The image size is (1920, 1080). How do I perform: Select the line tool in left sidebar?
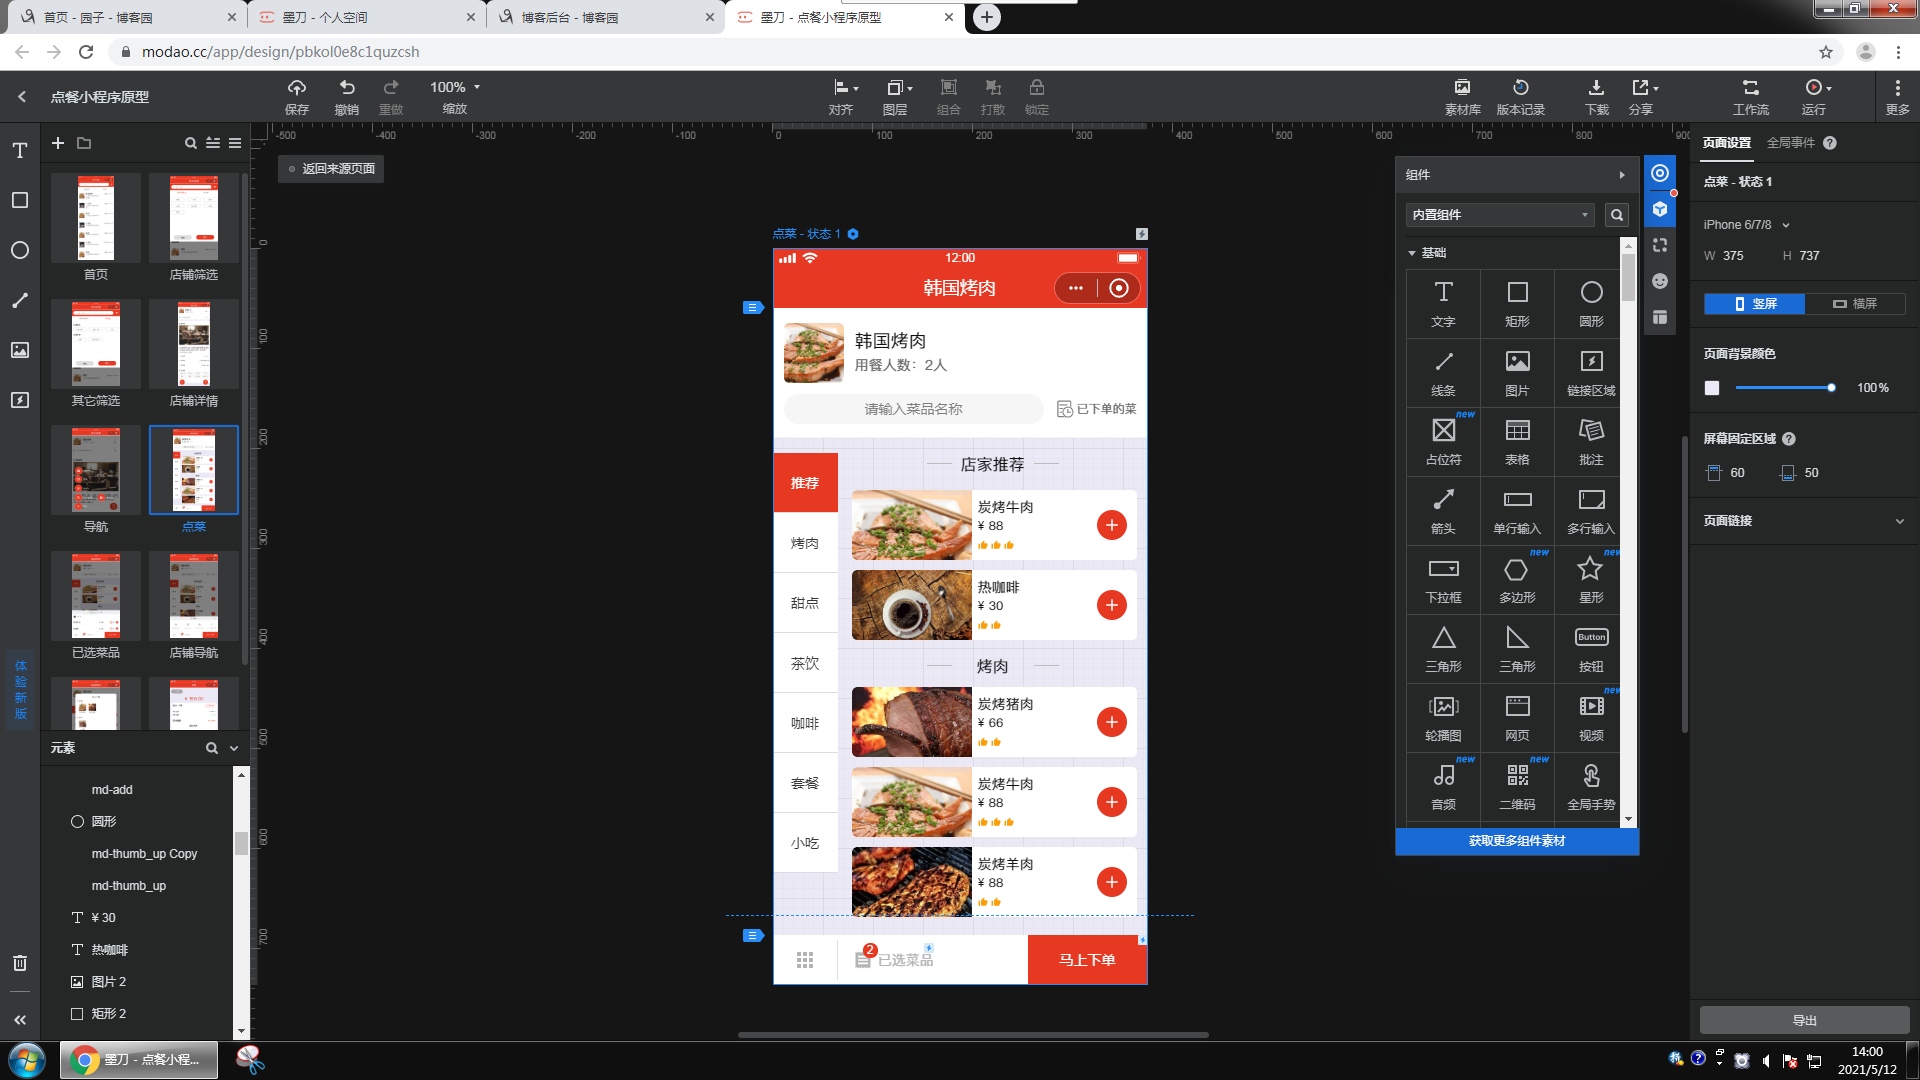point(20,300)
